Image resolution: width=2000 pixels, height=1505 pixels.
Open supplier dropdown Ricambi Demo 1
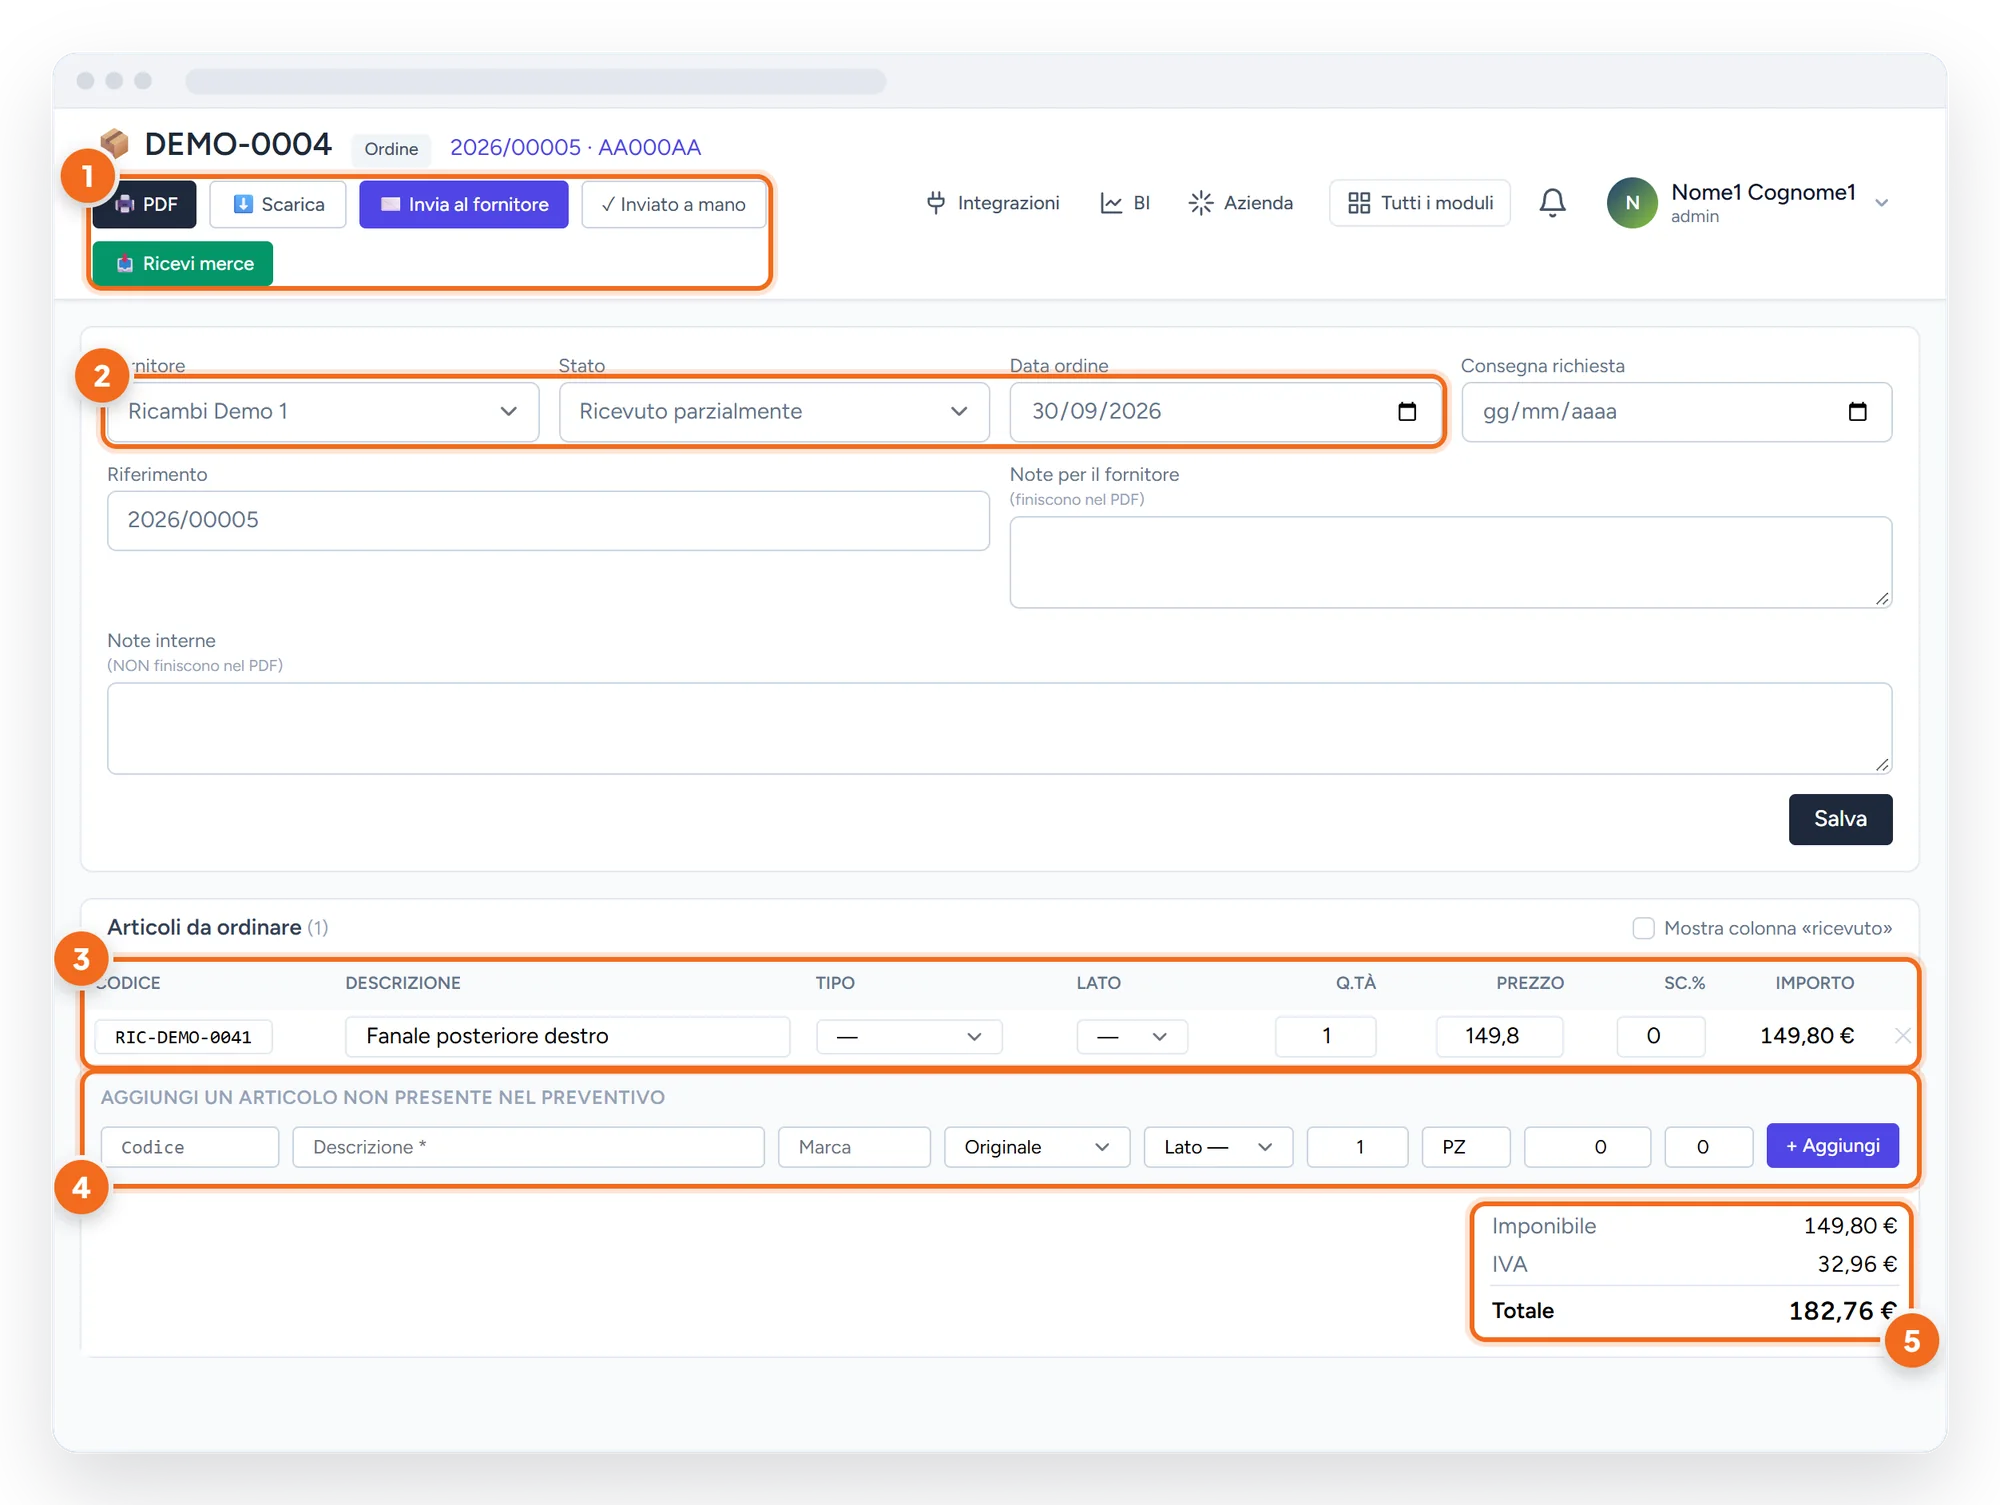[x=323, y=412]
